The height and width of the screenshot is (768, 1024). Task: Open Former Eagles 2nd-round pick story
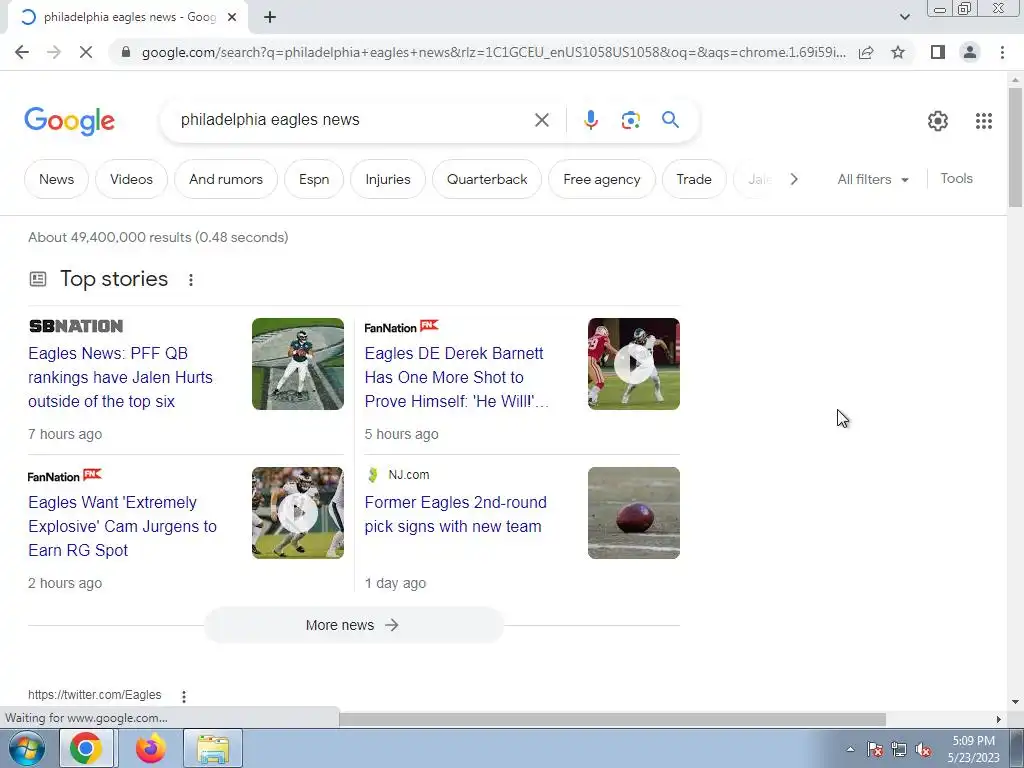click(455, 515)
